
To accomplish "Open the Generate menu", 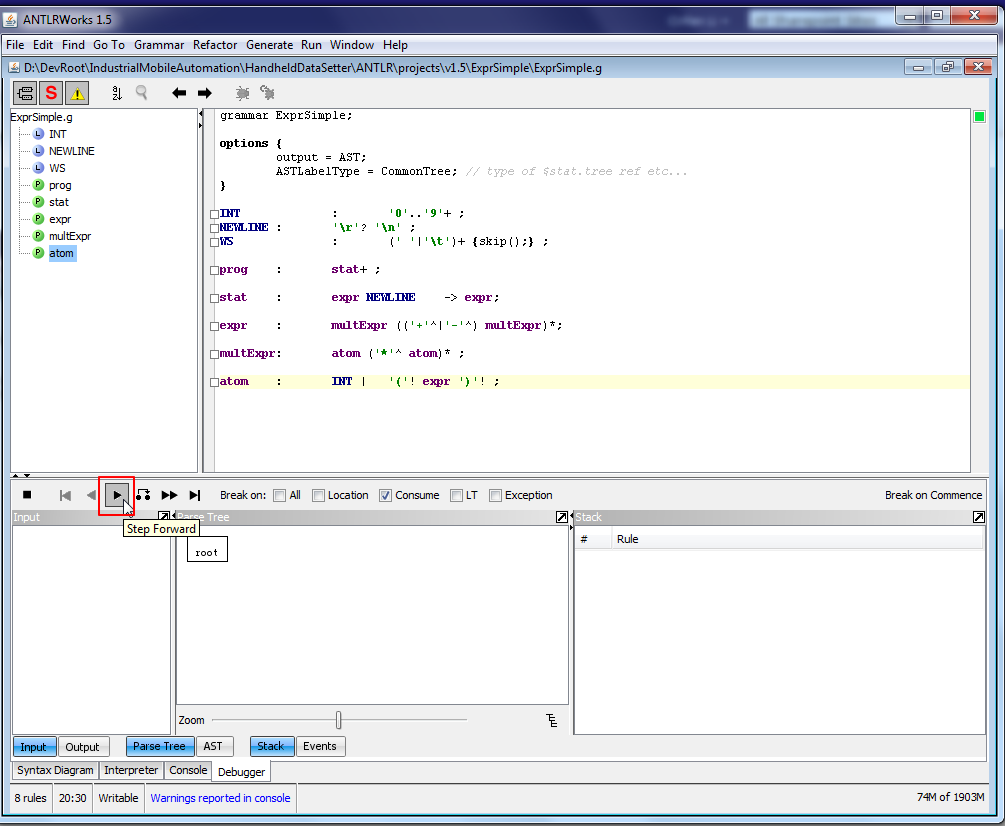I will click(269, 45).
